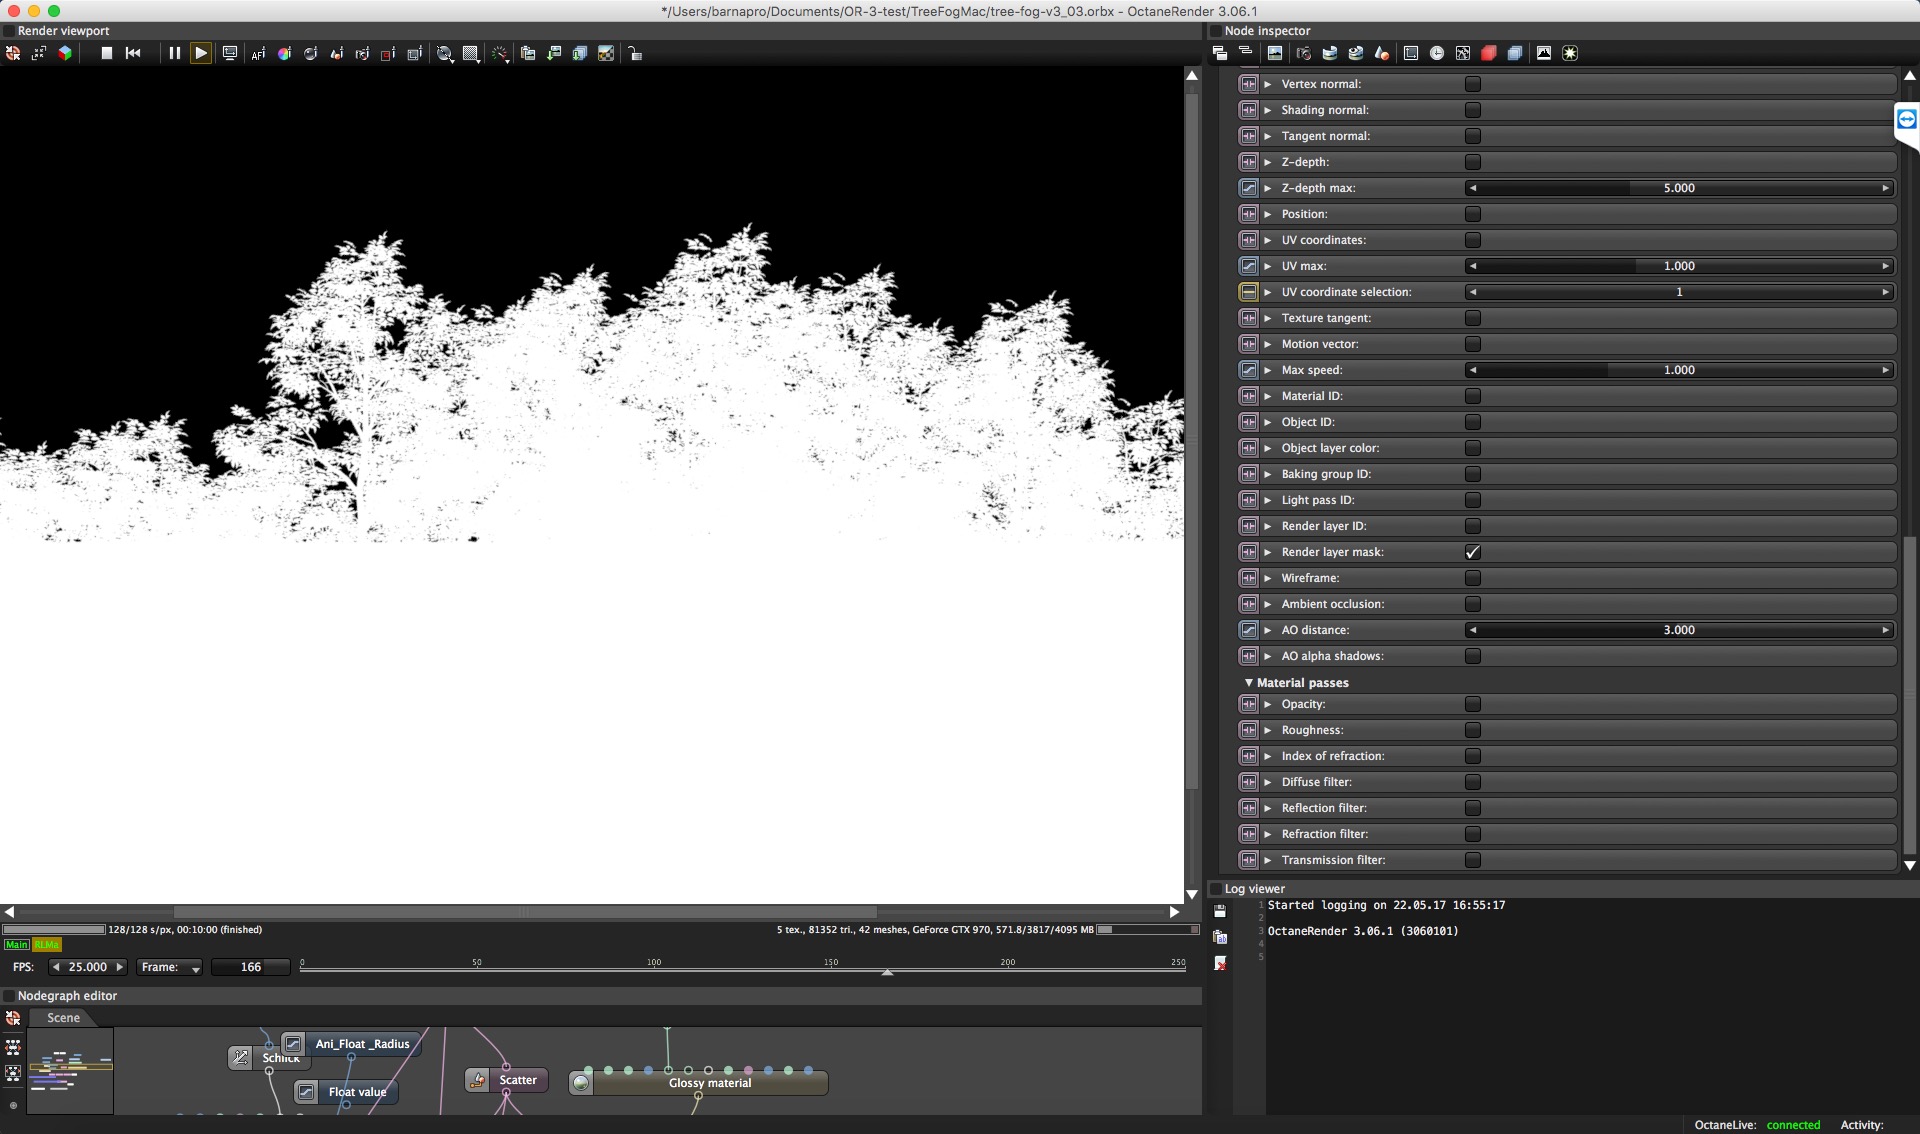Pause the render
The height and width of the screenshot is (1134, 1920).
[x=174, y=53]
